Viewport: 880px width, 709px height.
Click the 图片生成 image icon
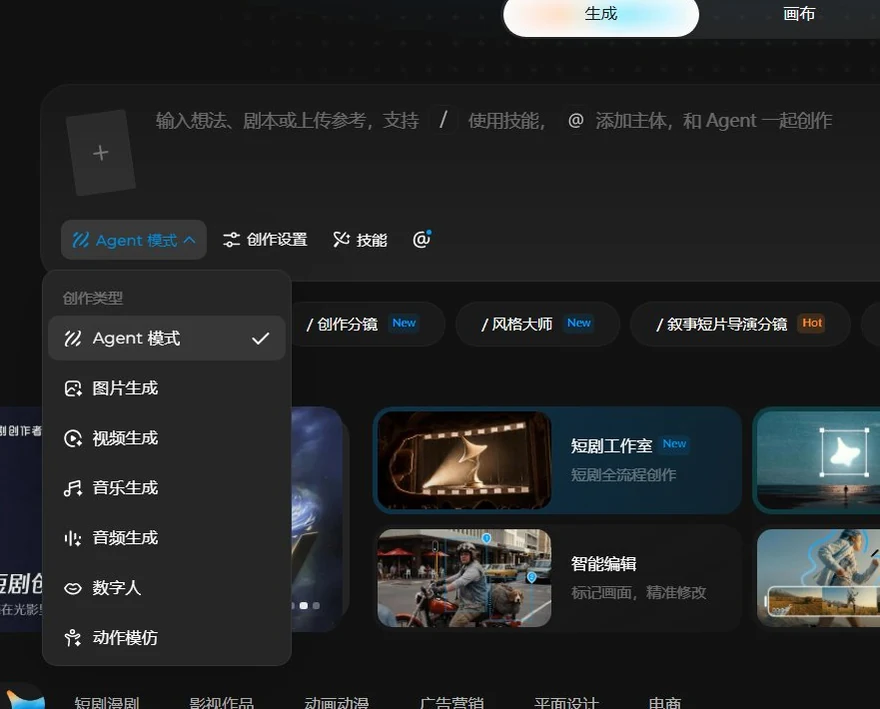pyautogui.click(x=73, y=388)
